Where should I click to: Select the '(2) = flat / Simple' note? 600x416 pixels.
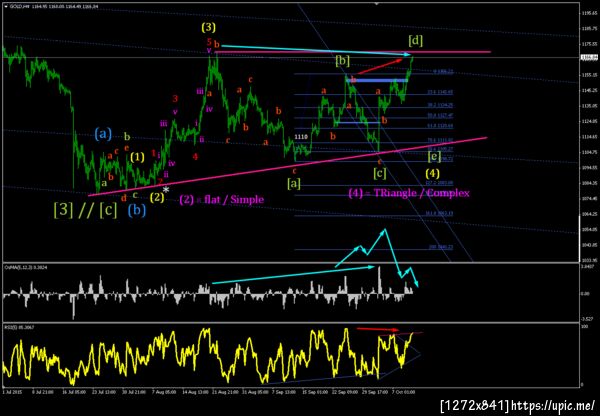click(222, 199)
